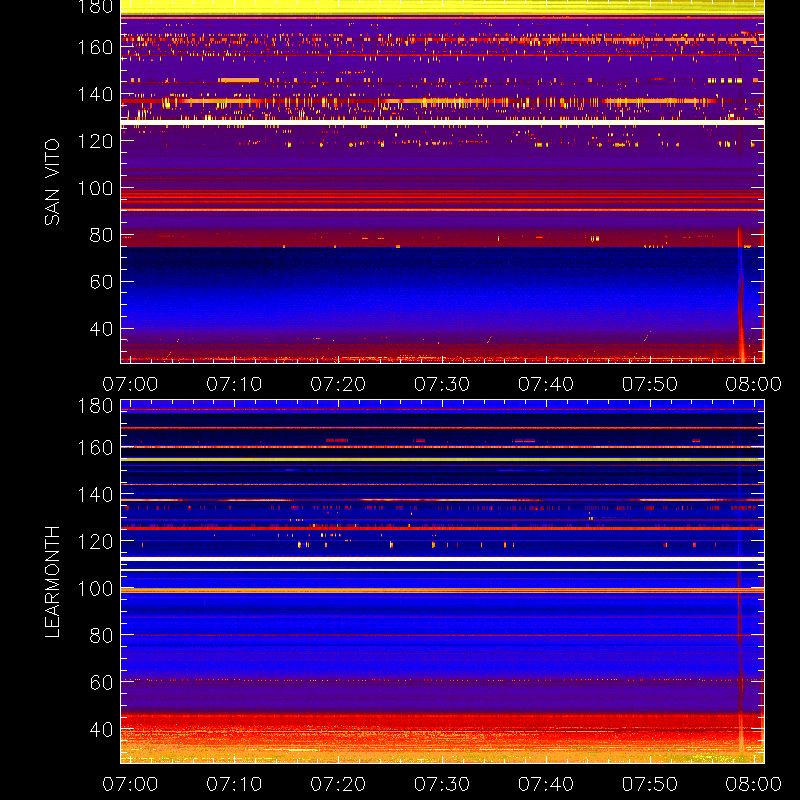
Task: Select 160 on the San Vito frequency axis
Action: pos(95,47)
